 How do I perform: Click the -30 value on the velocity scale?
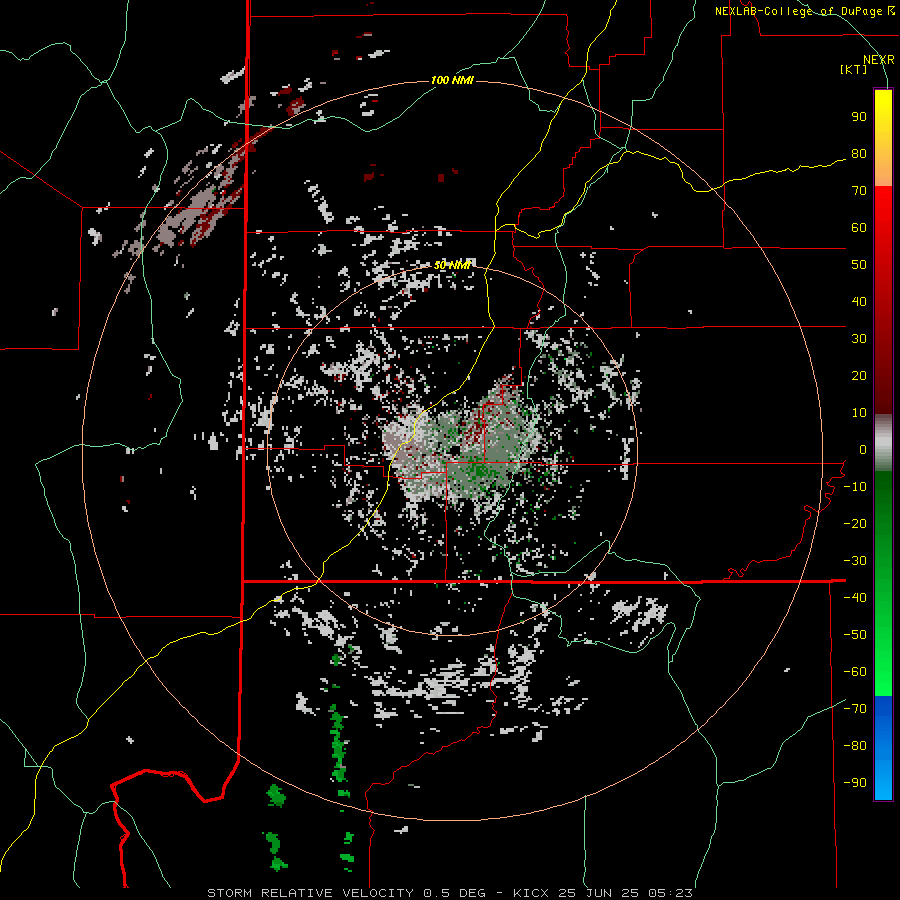coord(855,561)
